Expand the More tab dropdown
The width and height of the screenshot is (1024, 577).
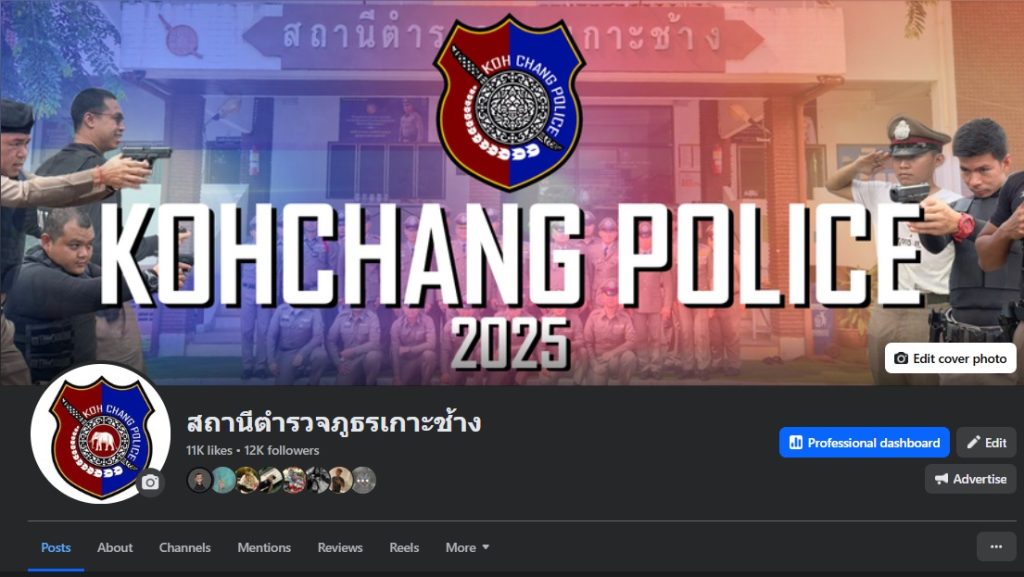click(x=467, y=548)
